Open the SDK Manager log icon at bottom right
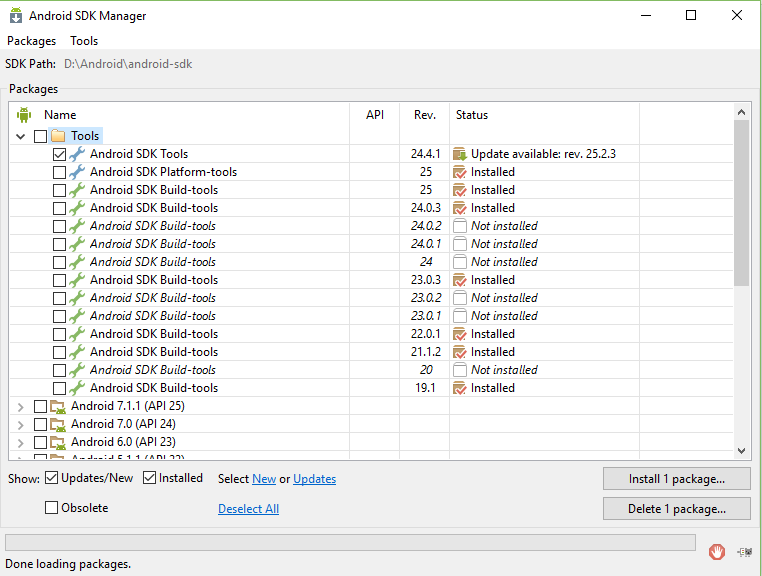Viewport: 762px width, 576px height. [x=745, y=552]
